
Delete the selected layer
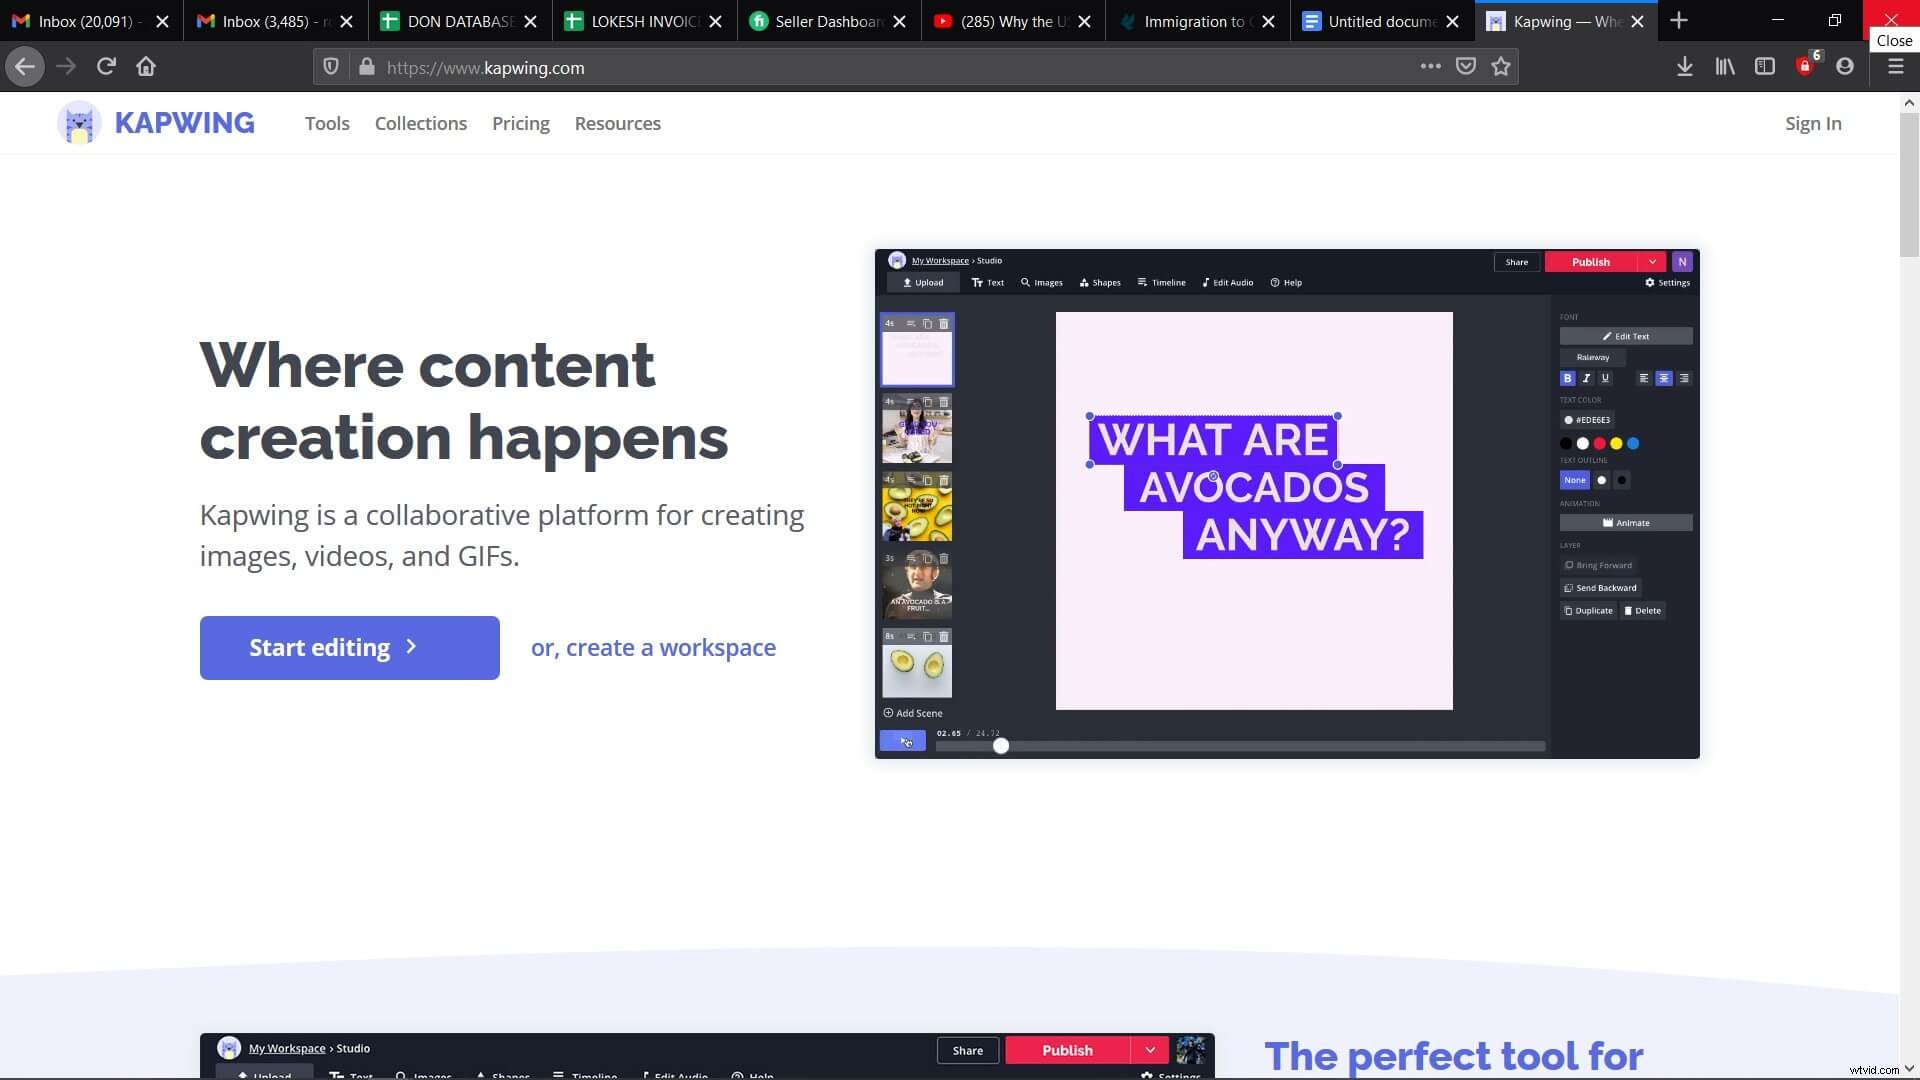click(1643, 610)
